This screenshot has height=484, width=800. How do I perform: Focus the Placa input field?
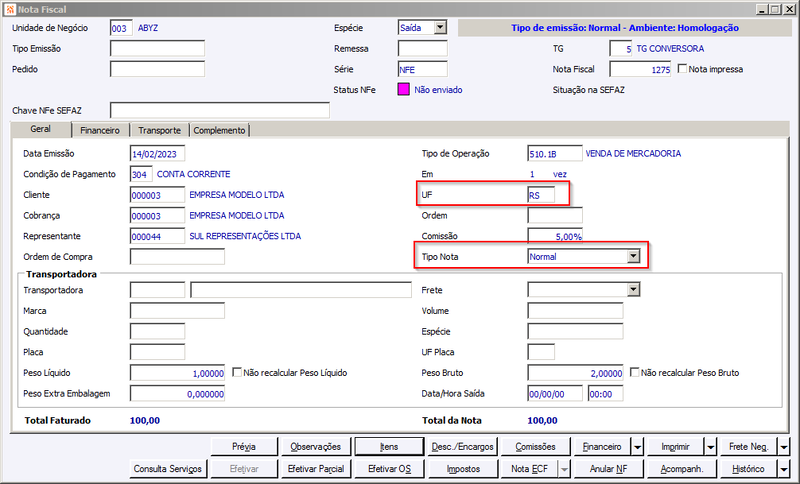157,352
